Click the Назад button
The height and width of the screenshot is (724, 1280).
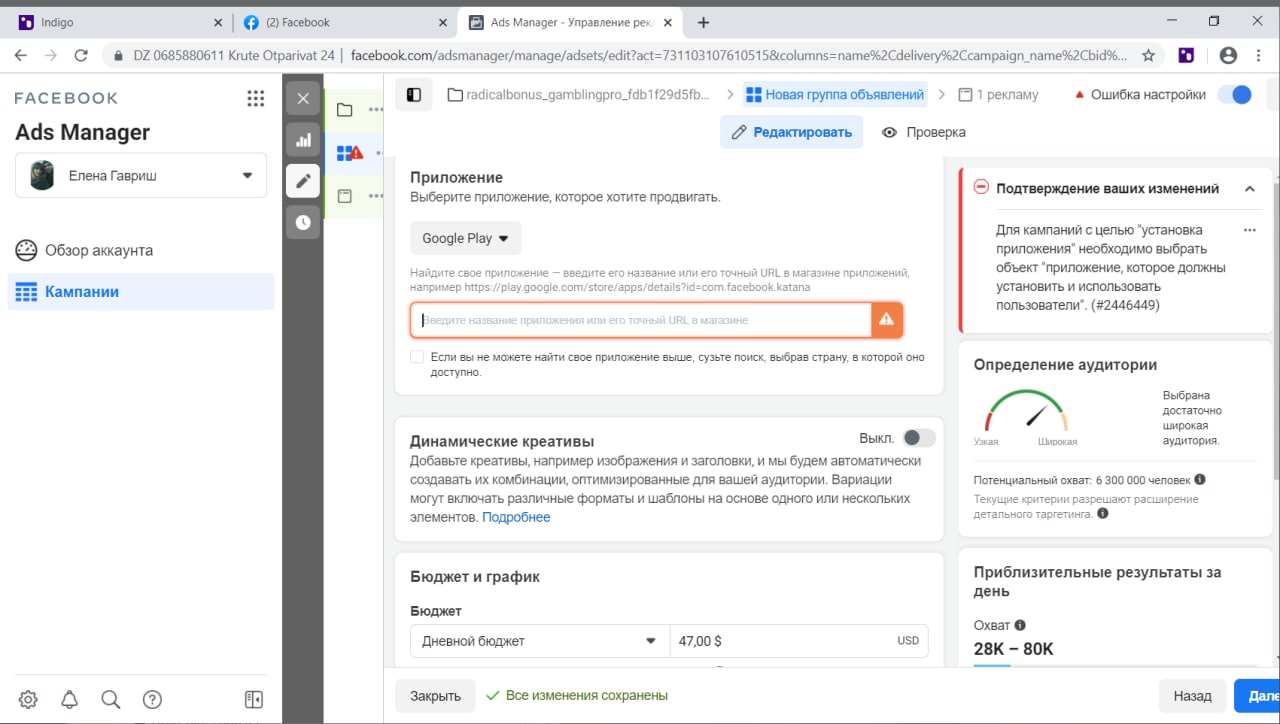point(1192,696)
